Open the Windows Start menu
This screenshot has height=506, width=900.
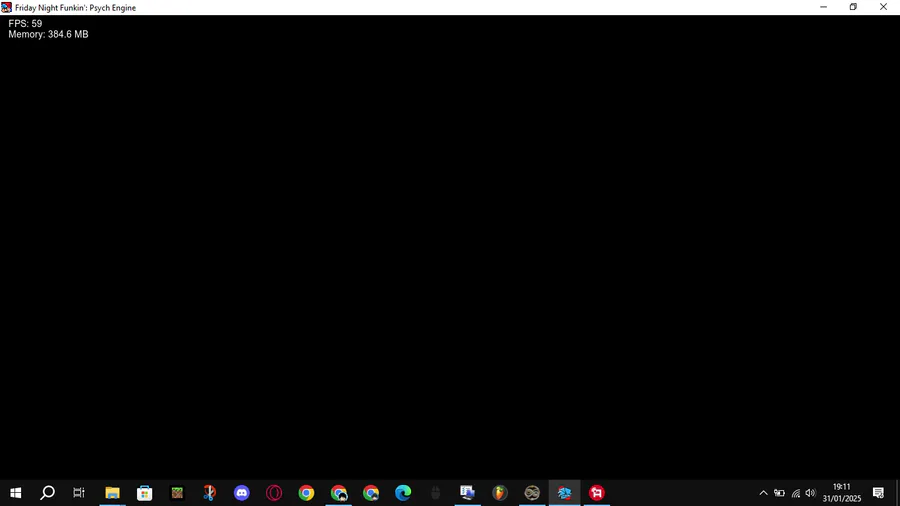tap(15, 493)
